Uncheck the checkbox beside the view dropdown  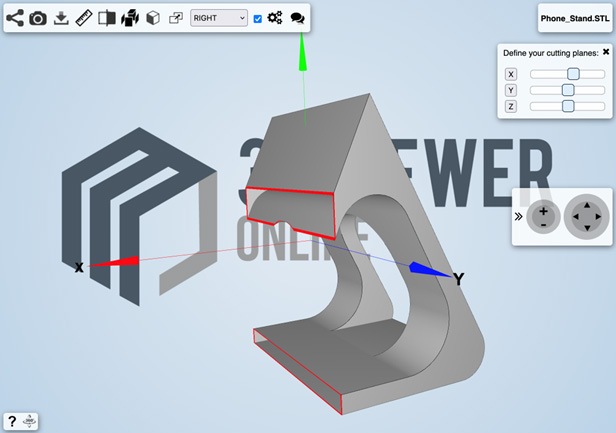click(258, 19)
